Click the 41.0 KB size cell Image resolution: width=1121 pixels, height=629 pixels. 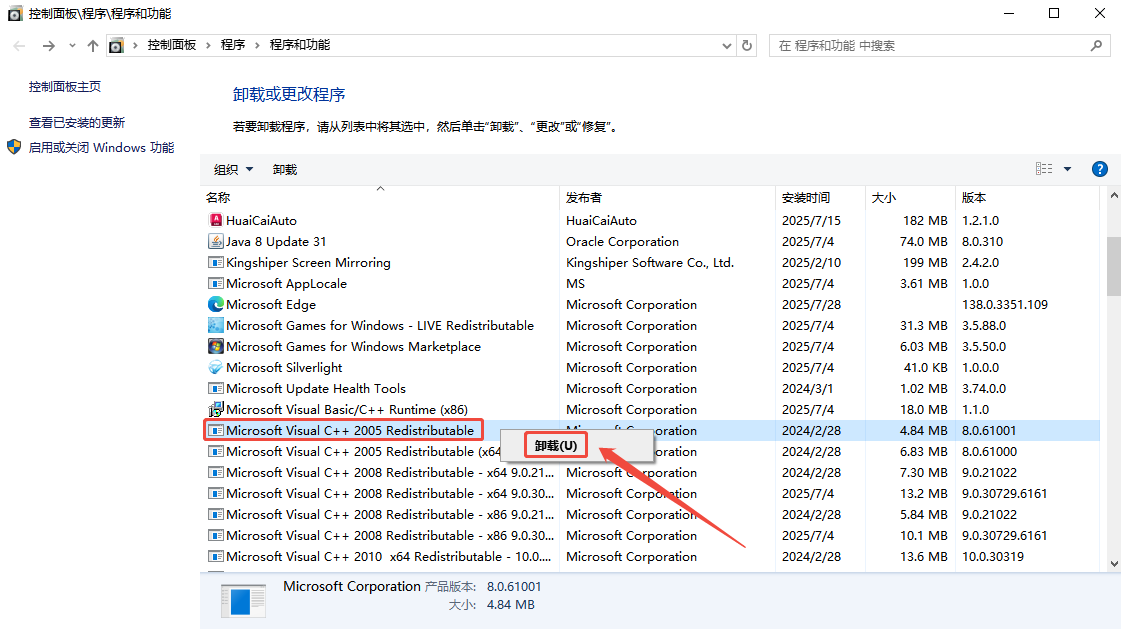pos(925,367)
